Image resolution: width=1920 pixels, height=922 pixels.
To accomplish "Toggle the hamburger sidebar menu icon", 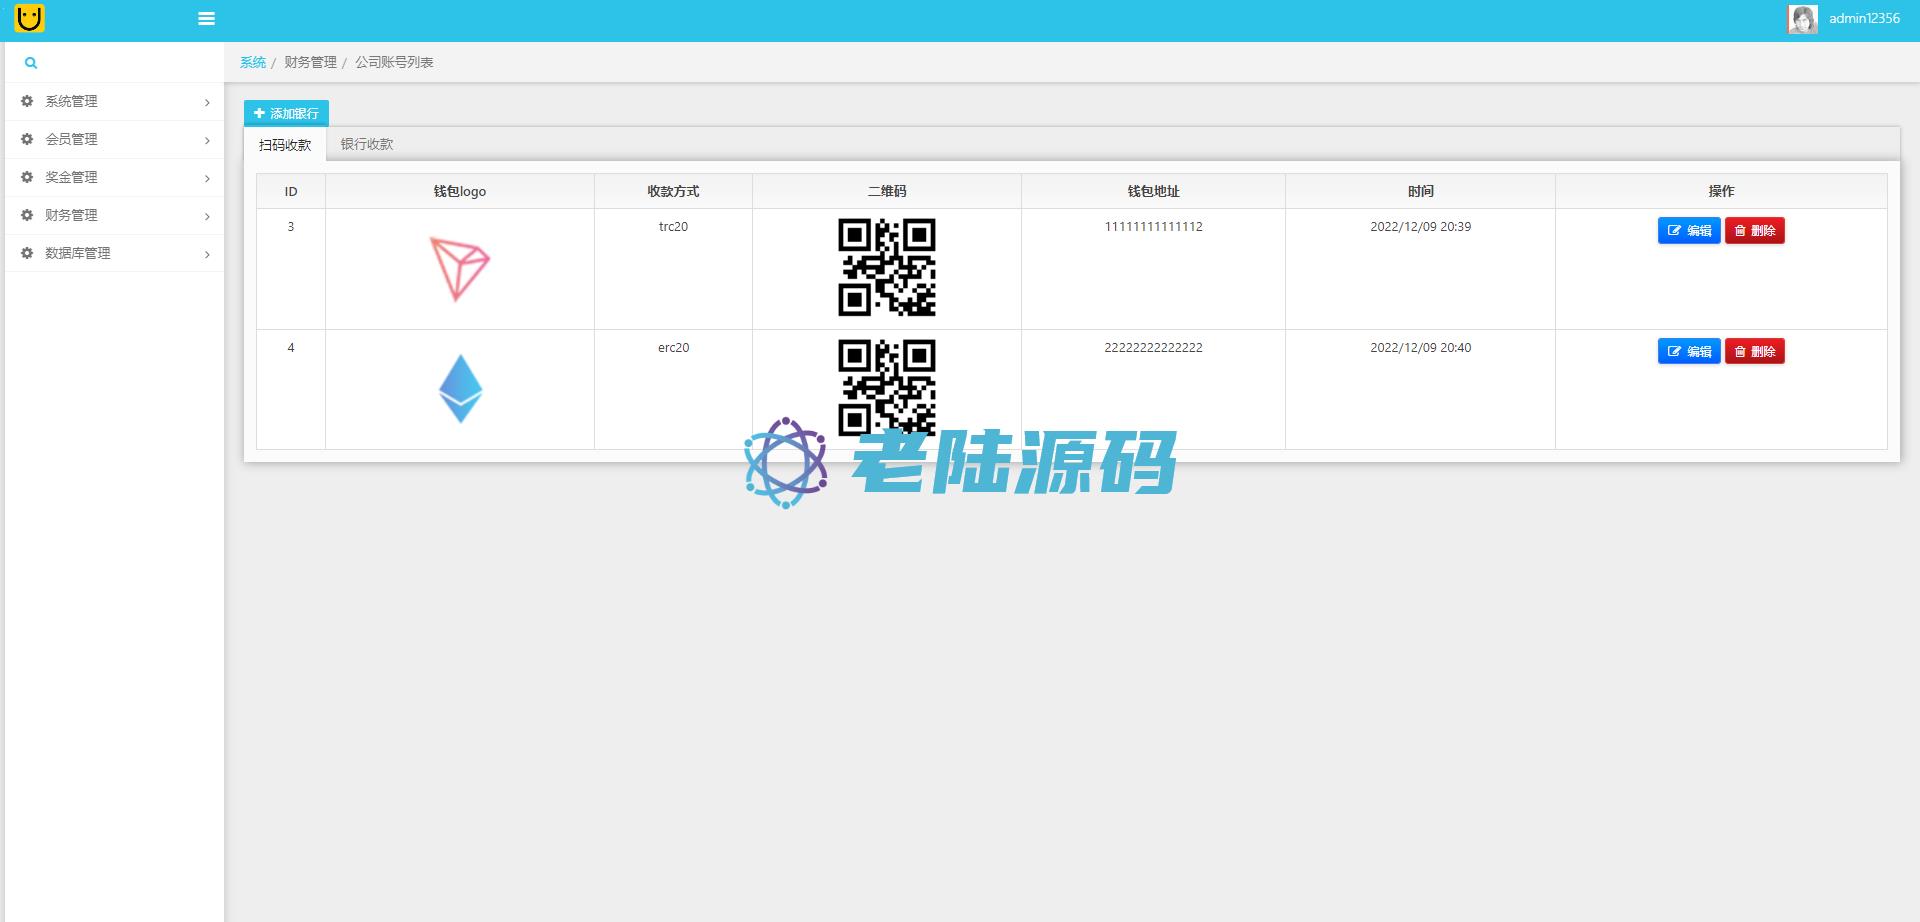I will click(207, 18).
